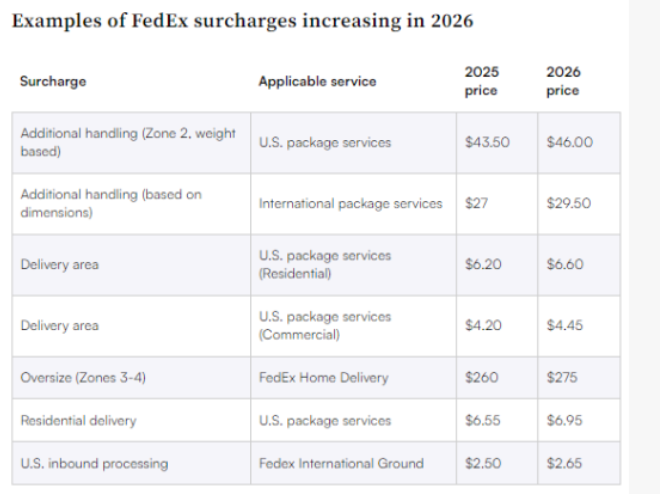Select the Residential delivery surcharge cell
Screen dimensions: 660x494
coord(78,421)
